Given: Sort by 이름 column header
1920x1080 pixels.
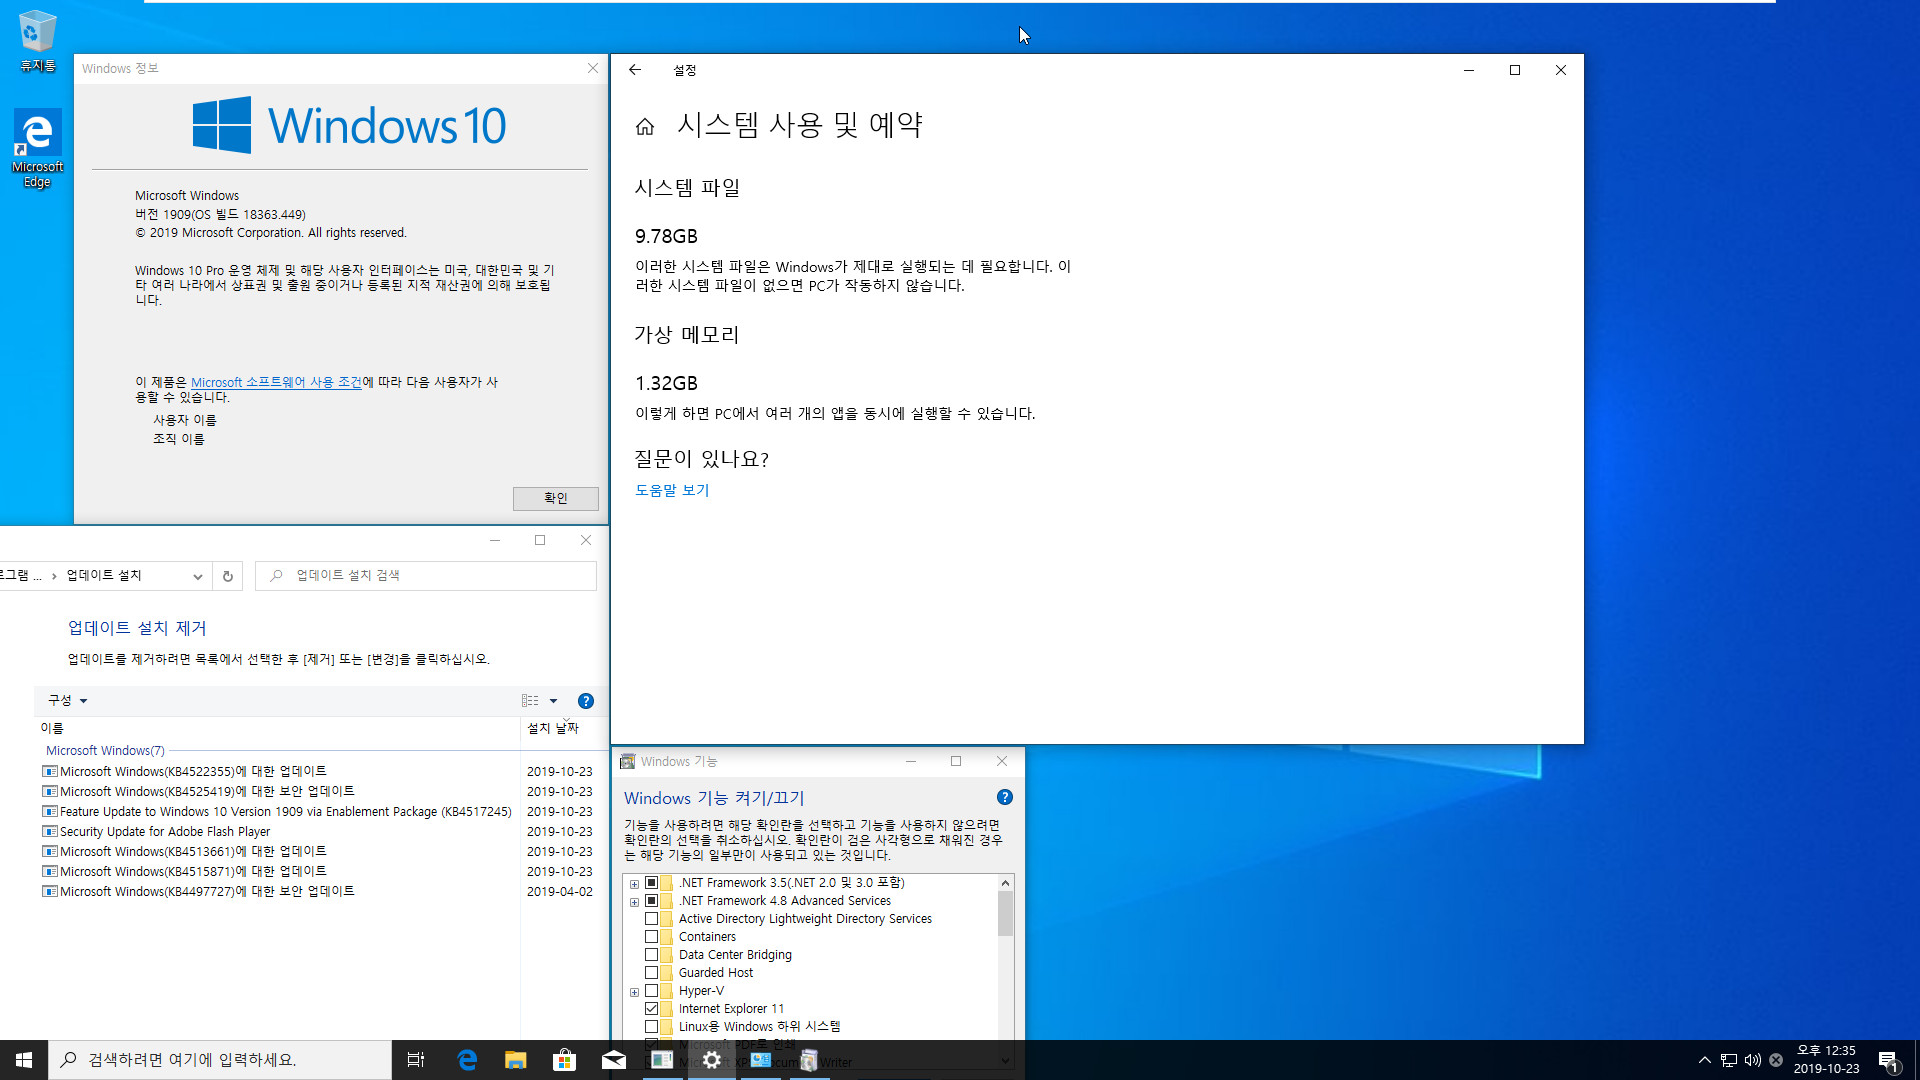Looking at the screenshot, I should (x=276, y=728).
